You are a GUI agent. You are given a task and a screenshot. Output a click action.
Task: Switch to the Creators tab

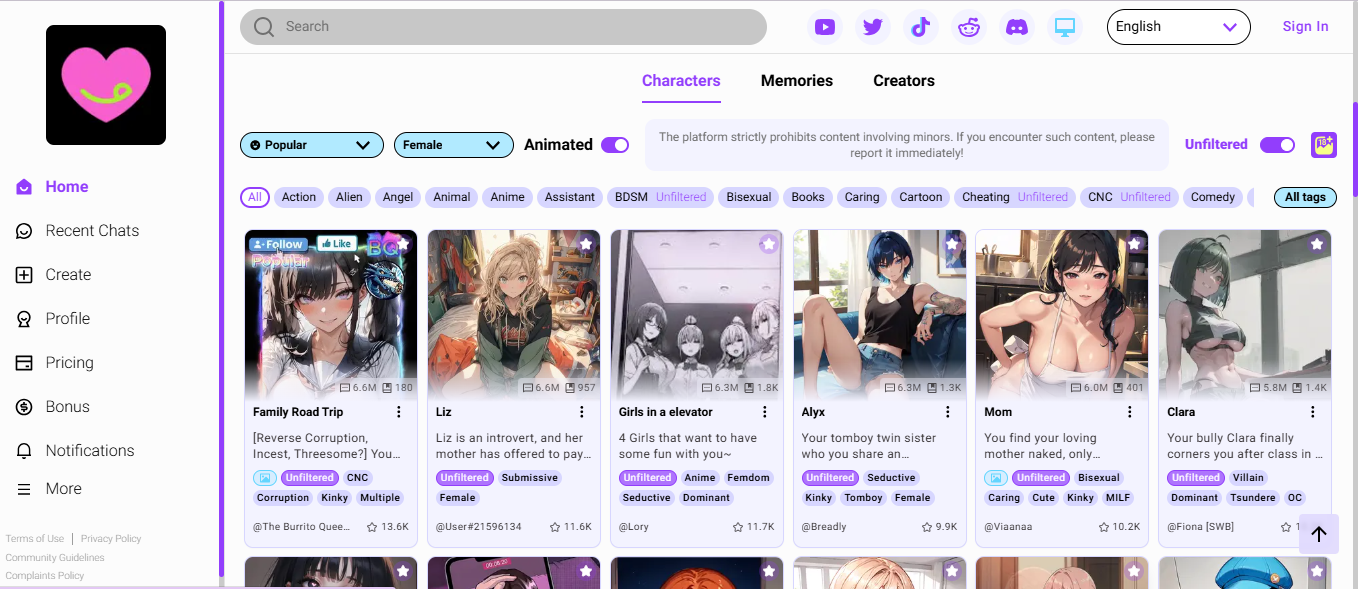pyautogui.click(x=903, y=81)
